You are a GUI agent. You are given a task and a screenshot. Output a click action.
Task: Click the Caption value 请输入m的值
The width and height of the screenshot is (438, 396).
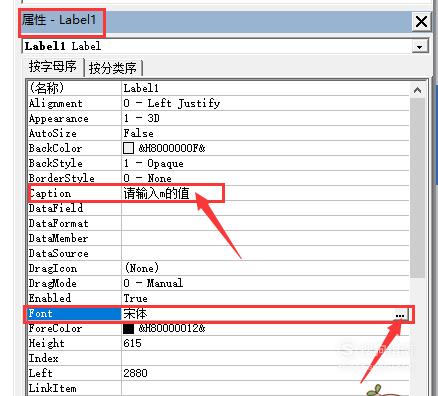pos(156,193)
